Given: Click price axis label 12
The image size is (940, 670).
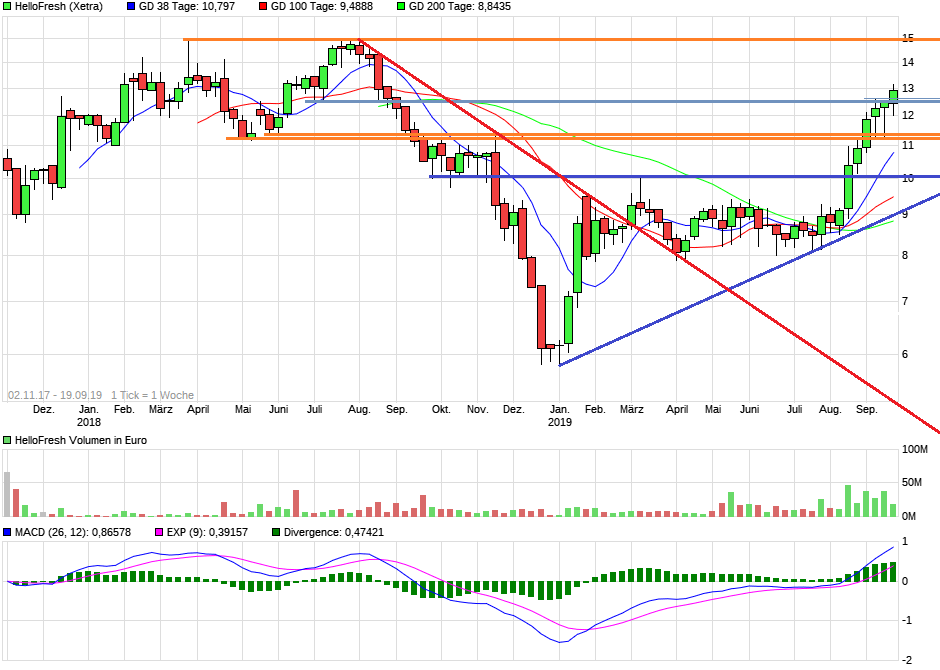Looking at the screenshot, I should click(x=908, y=115).
